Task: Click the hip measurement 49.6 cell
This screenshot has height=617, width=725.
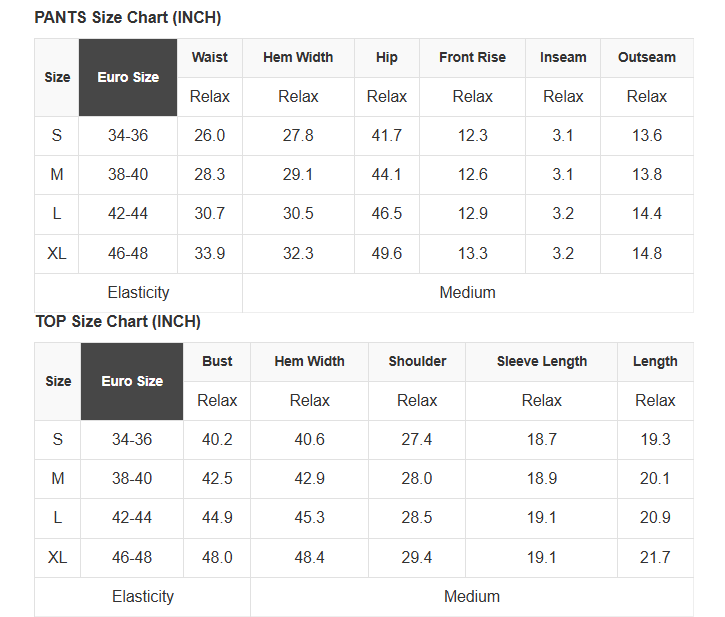Action: click(387, 254)
